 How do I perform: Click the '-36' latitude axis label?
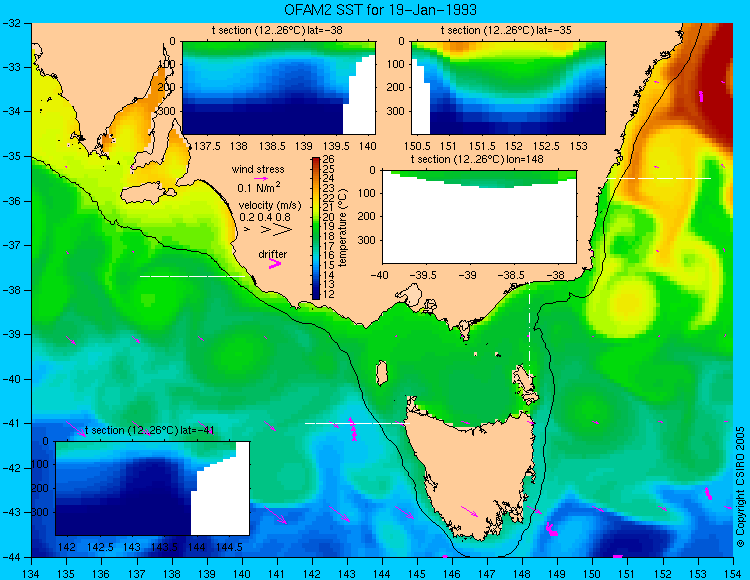[11, 201]
